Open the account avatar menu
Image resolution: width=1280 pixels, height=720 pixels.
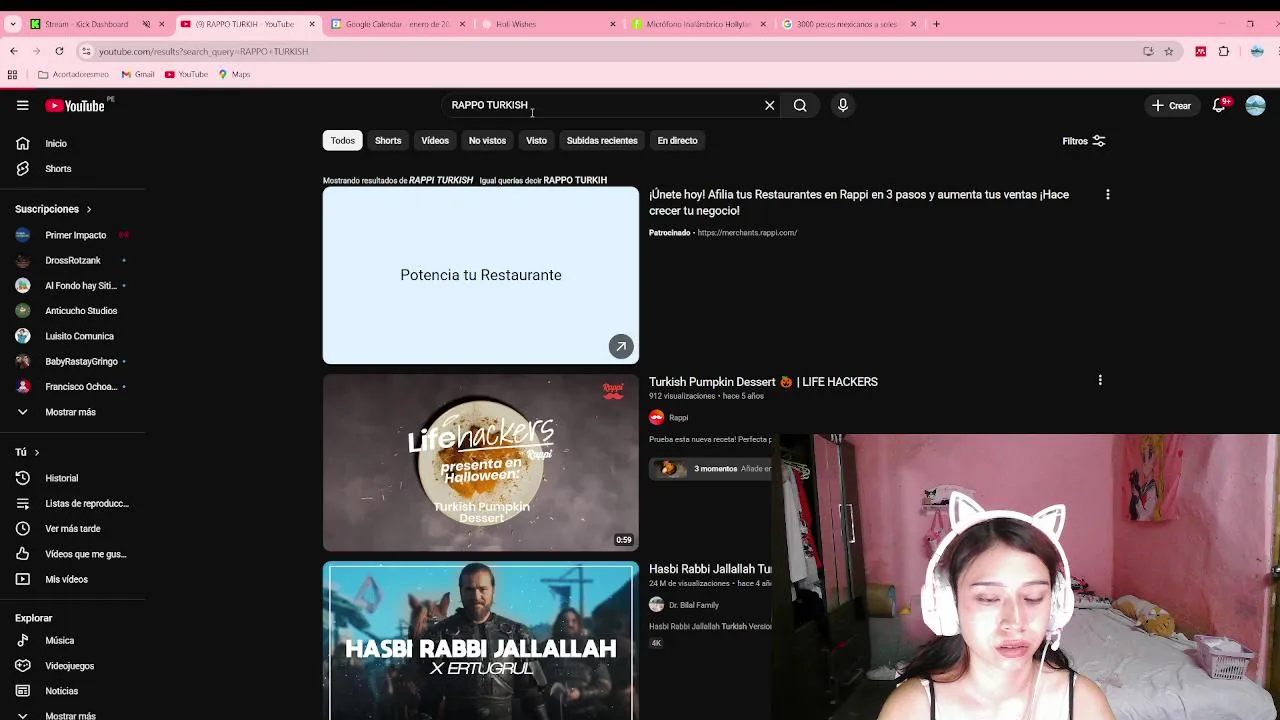click(1256, 105)
